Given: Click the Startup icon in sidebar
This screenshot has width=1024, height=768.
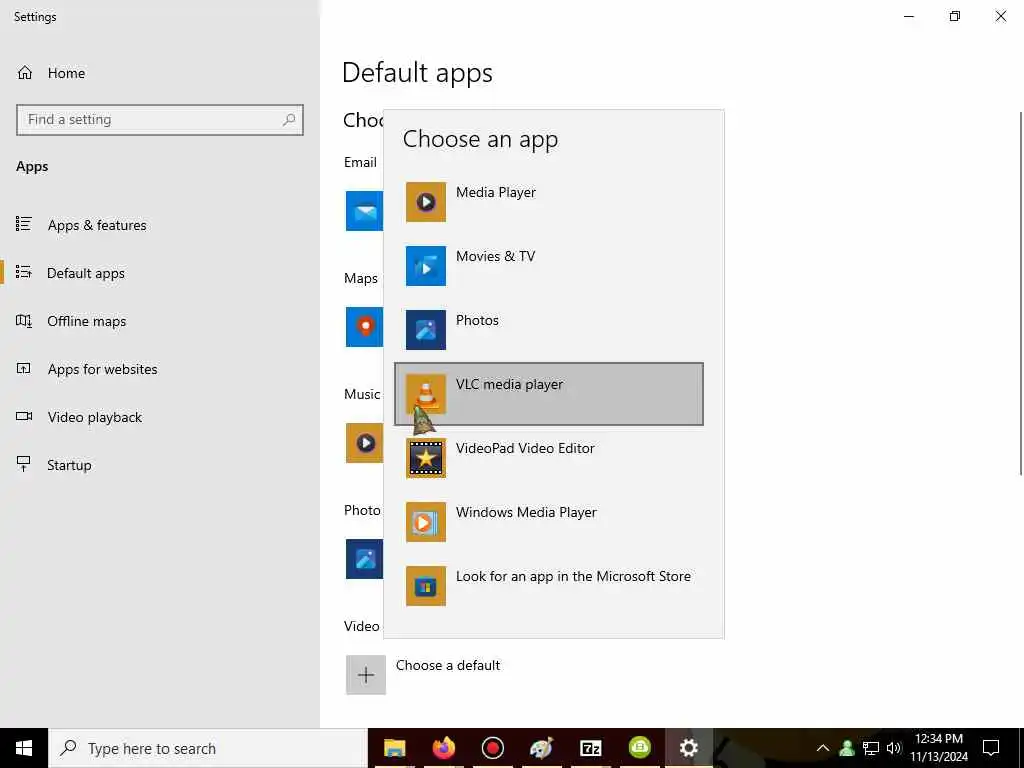Looking at the screenshot, I should [x=24, y=464].
